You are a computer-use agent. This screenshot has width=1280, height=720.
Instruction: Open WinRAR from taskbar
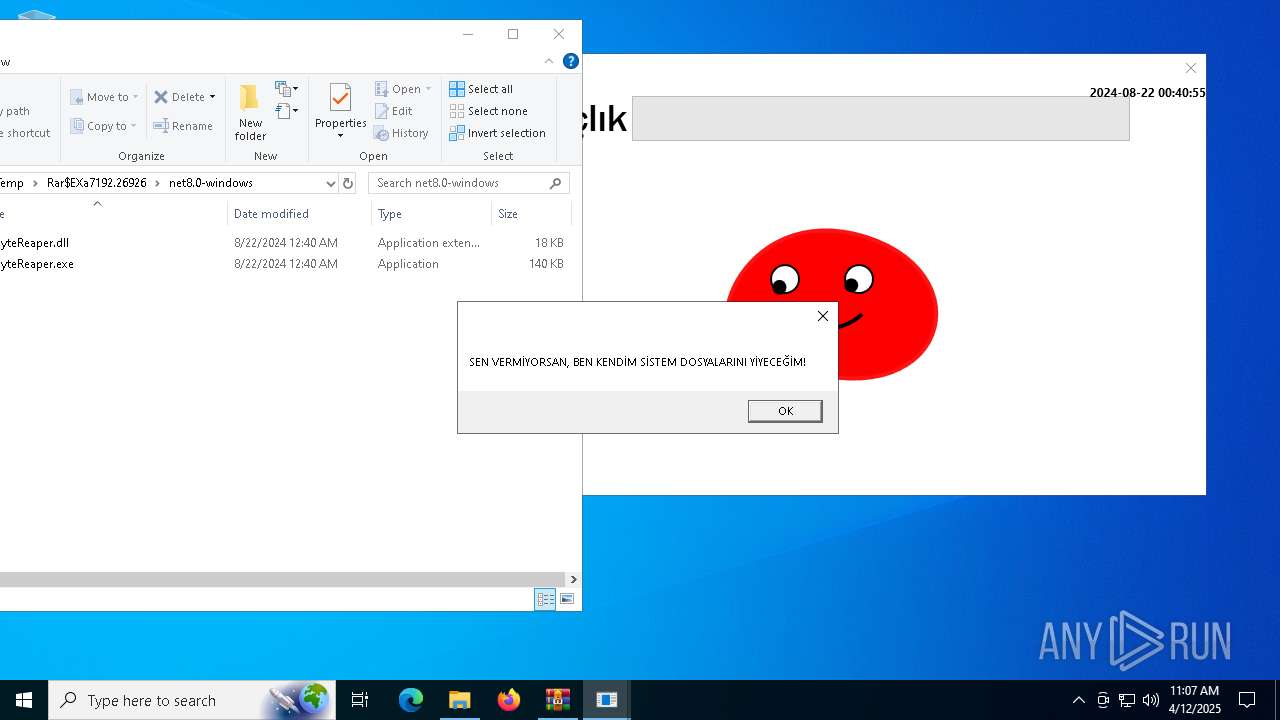click(557, 700)
